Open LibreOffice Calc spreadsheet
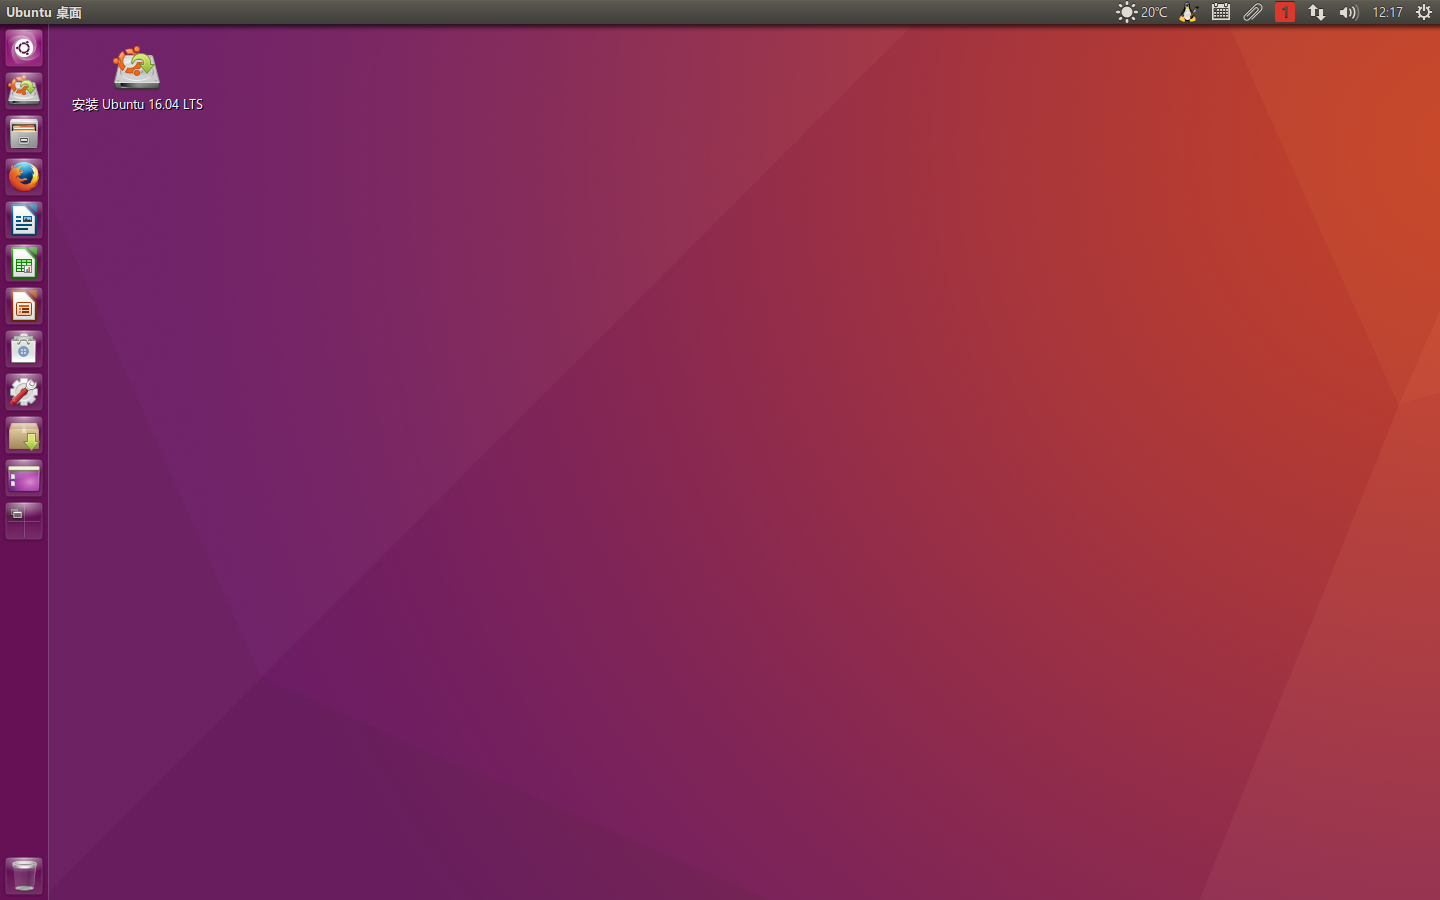Image resolution: width=1440 pixels, height=900 pixels. [24, 263]
